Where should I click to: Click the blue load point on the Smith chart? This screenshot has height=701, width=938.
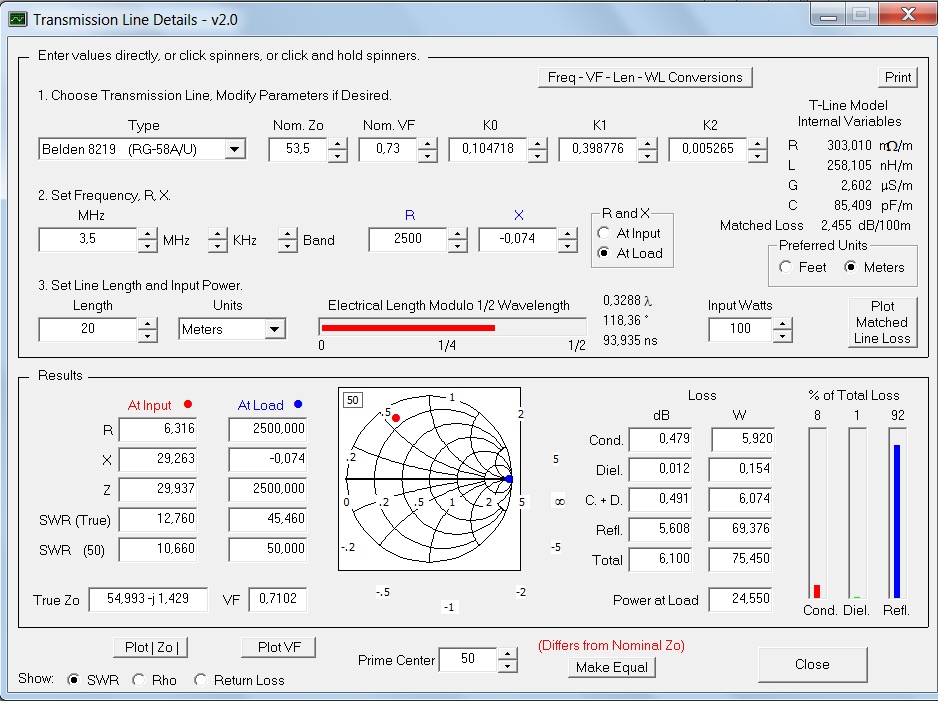509,479
